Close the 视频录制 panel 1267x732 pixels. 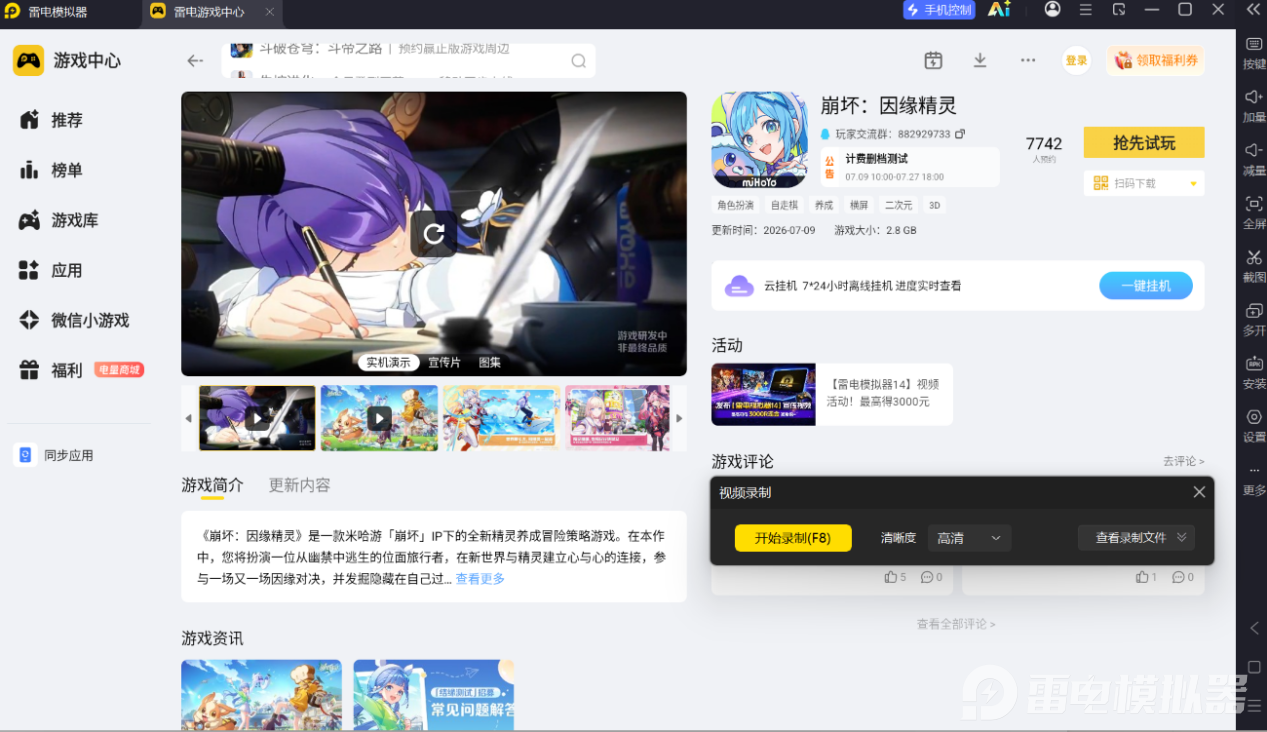pyautogui.click(x=1199, y=492)
